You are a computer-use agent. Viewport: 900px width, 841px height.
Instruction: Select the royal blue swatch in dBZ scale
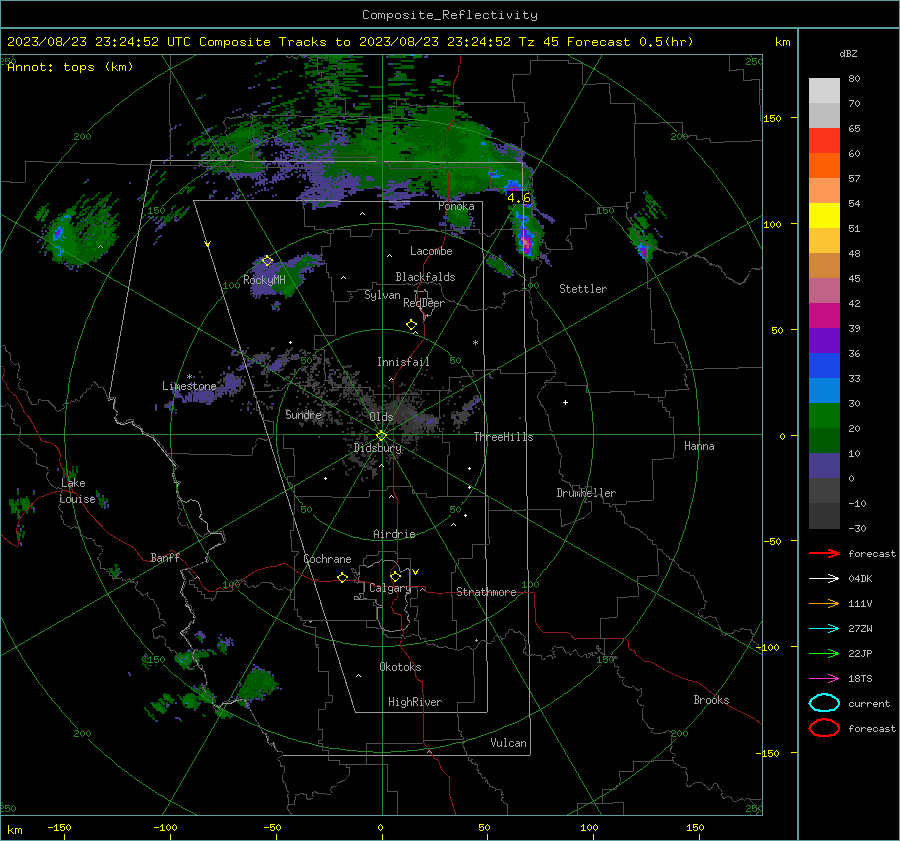[824, 365]
